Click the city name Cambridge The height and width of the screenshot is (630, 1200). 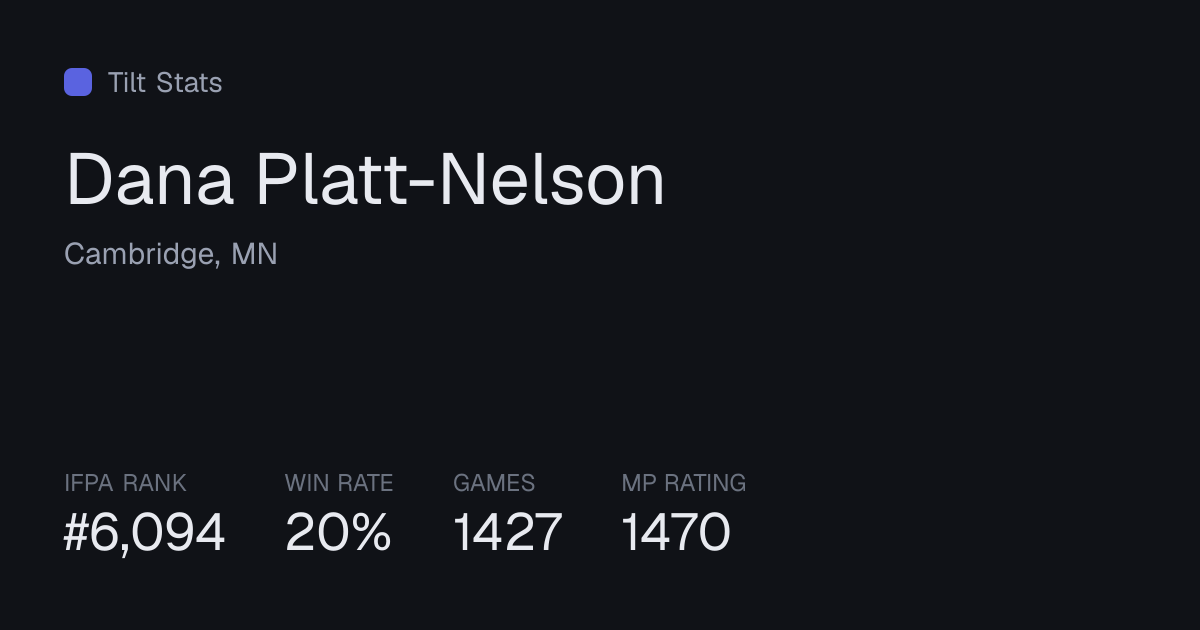(x=140, y=255)
